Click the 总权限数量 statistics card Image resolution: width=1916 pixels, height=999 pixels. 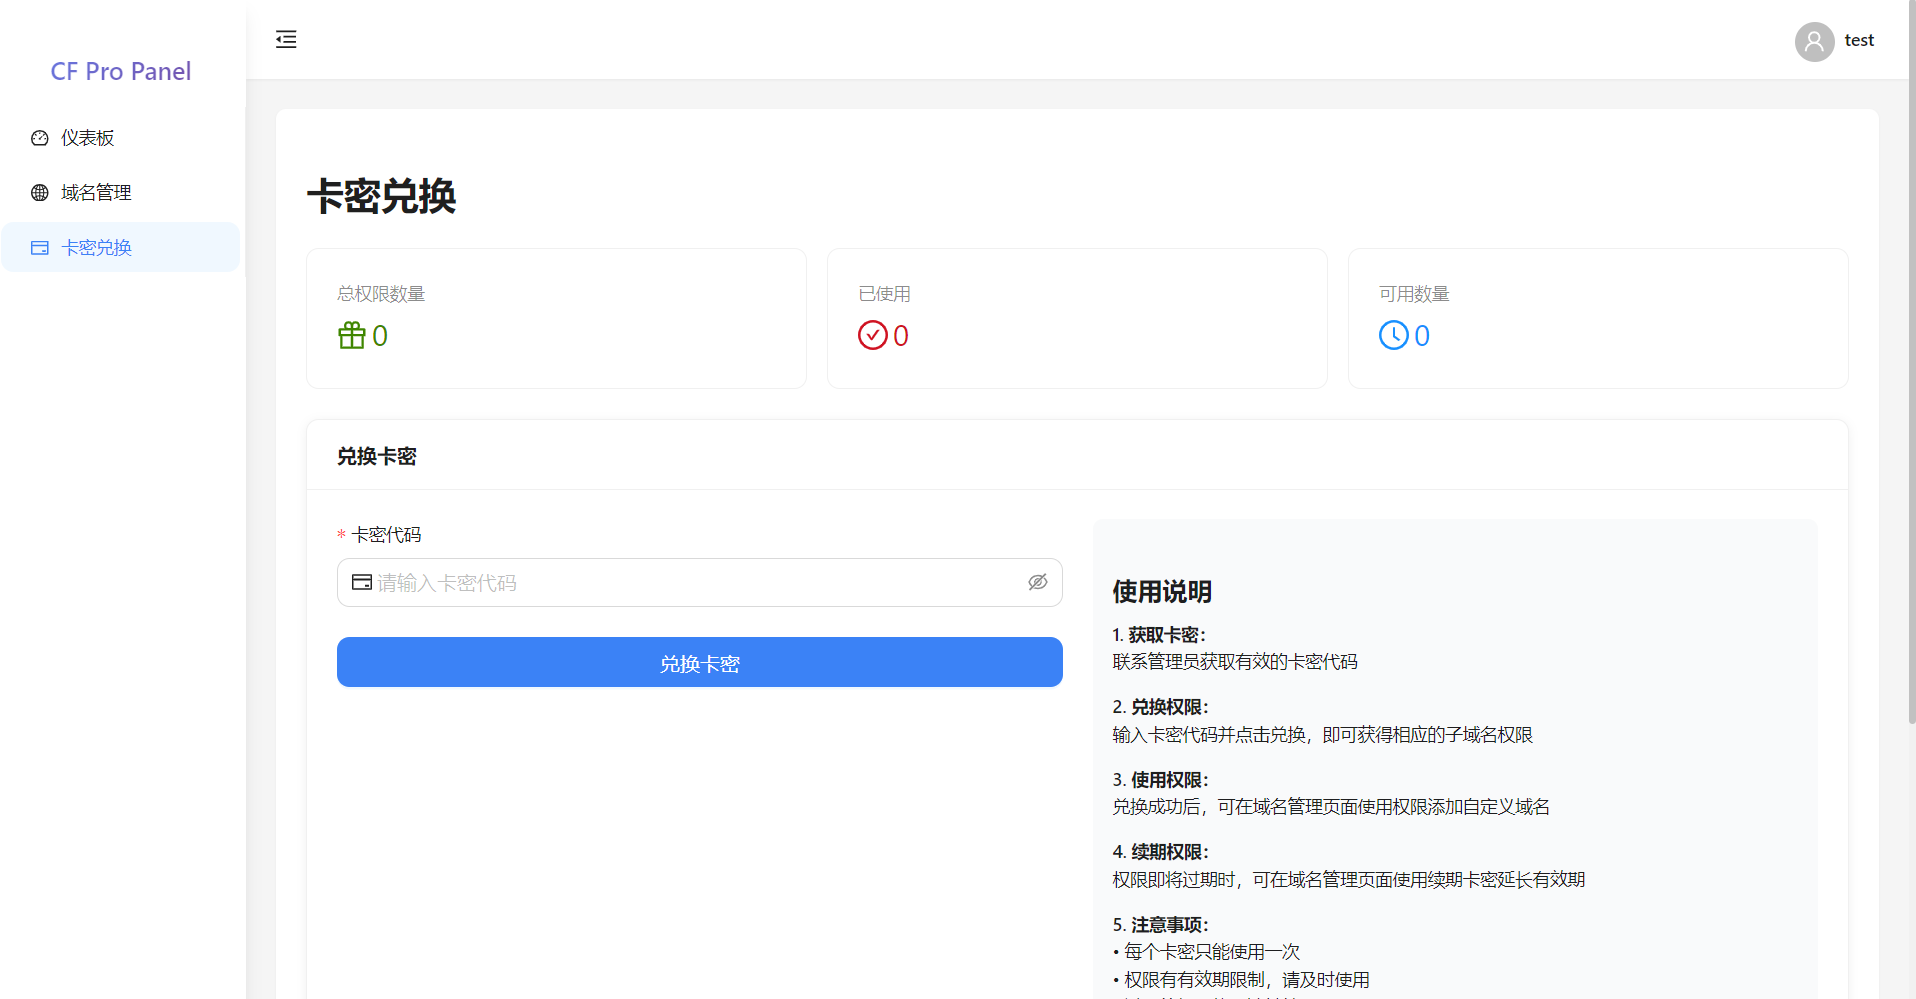(556, 318)
